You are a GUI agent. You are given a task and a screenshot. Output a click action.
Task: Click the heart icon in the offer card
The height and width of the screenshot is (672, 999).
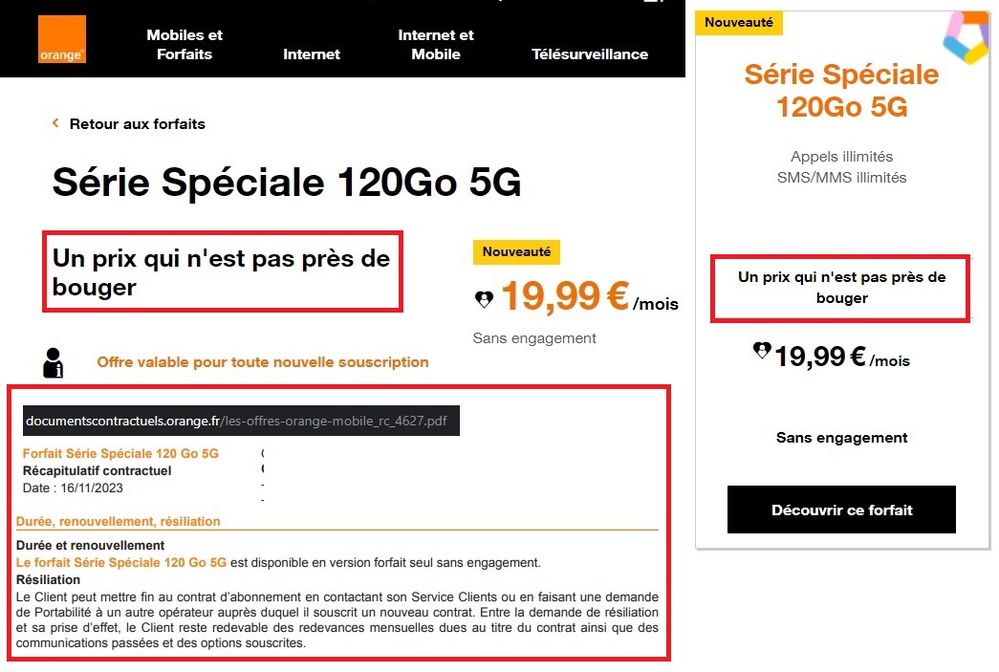click(x=762, y=351)
